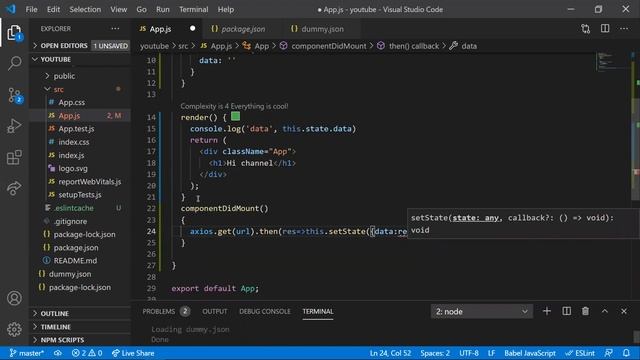Open the editor More Actions ellipsis
Viewport: 640px width, 360px height.
[624, 29]
